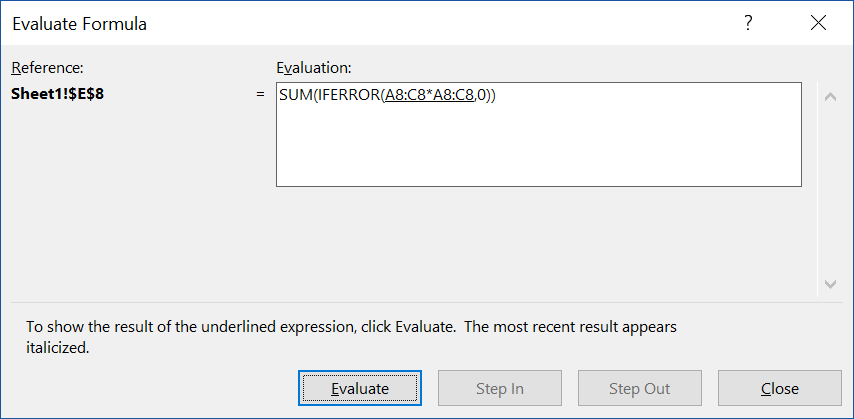Viewport: 854px width, 419px height.
Task: Click the scroll up arrow beside Evaluation box
Action: [828, 97]
